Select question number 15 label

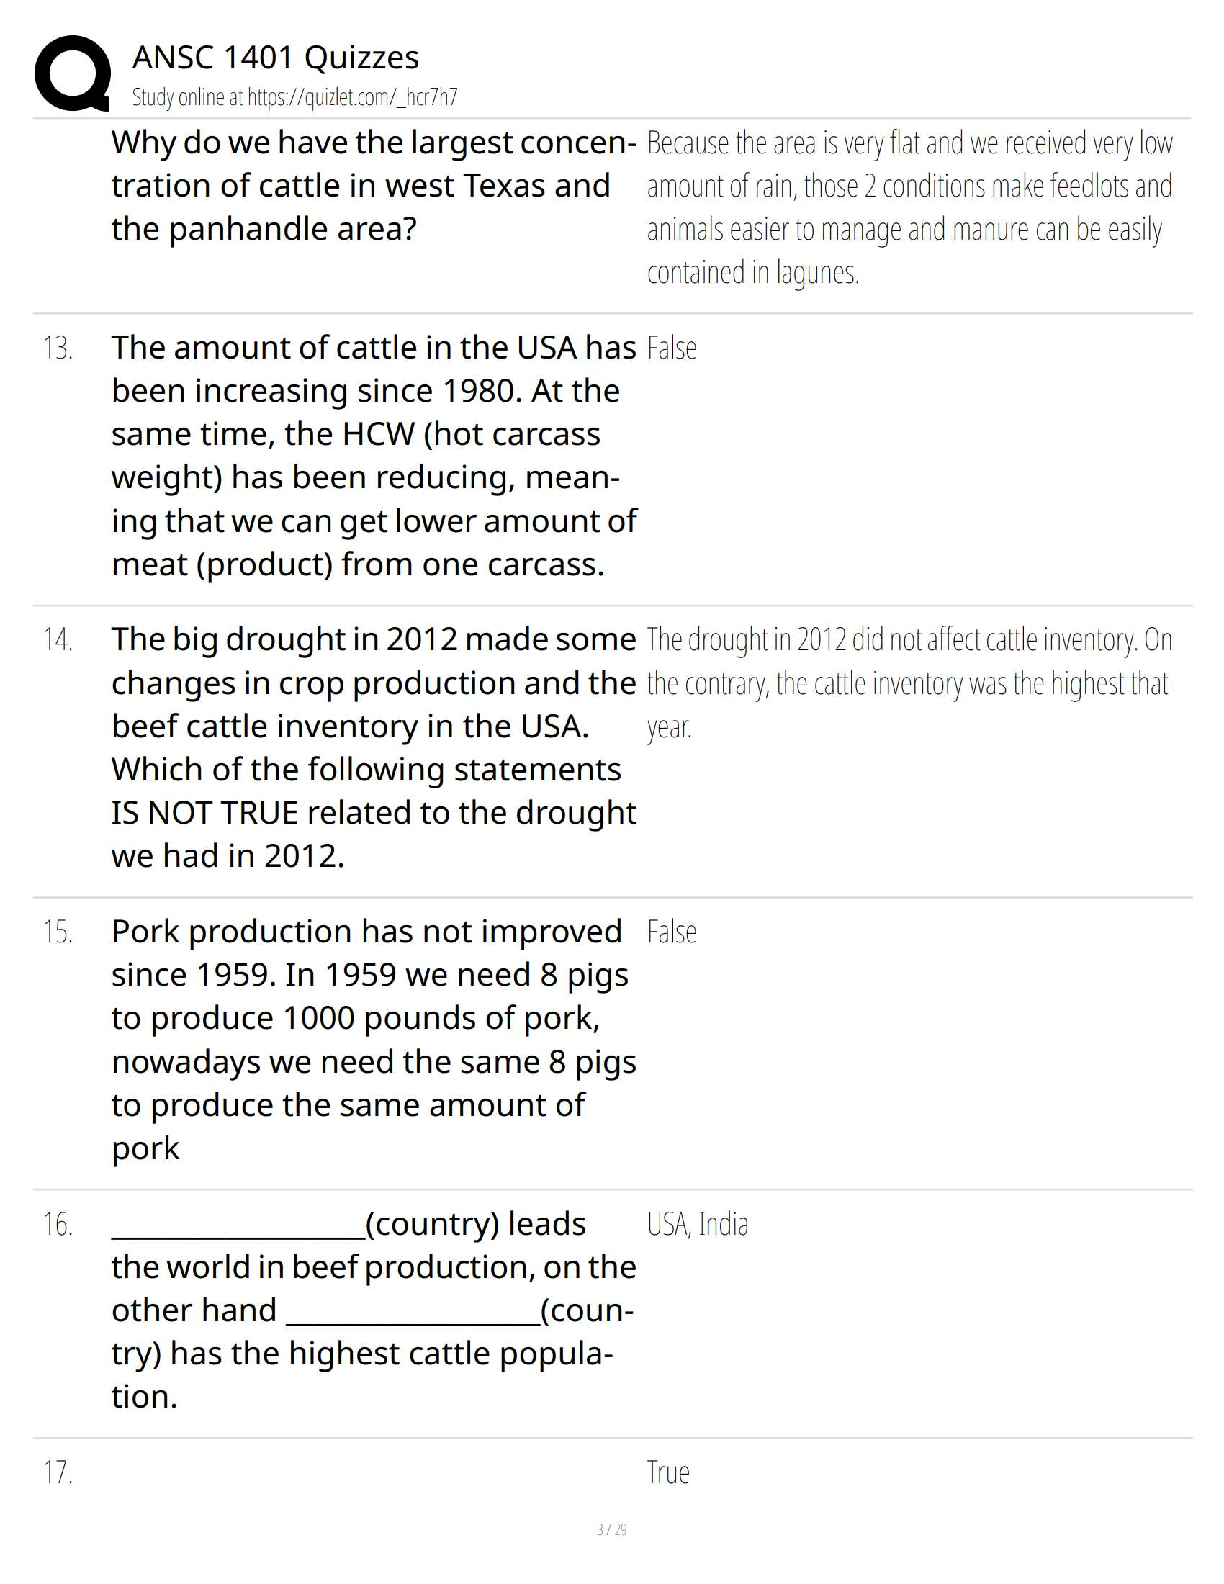57,932
